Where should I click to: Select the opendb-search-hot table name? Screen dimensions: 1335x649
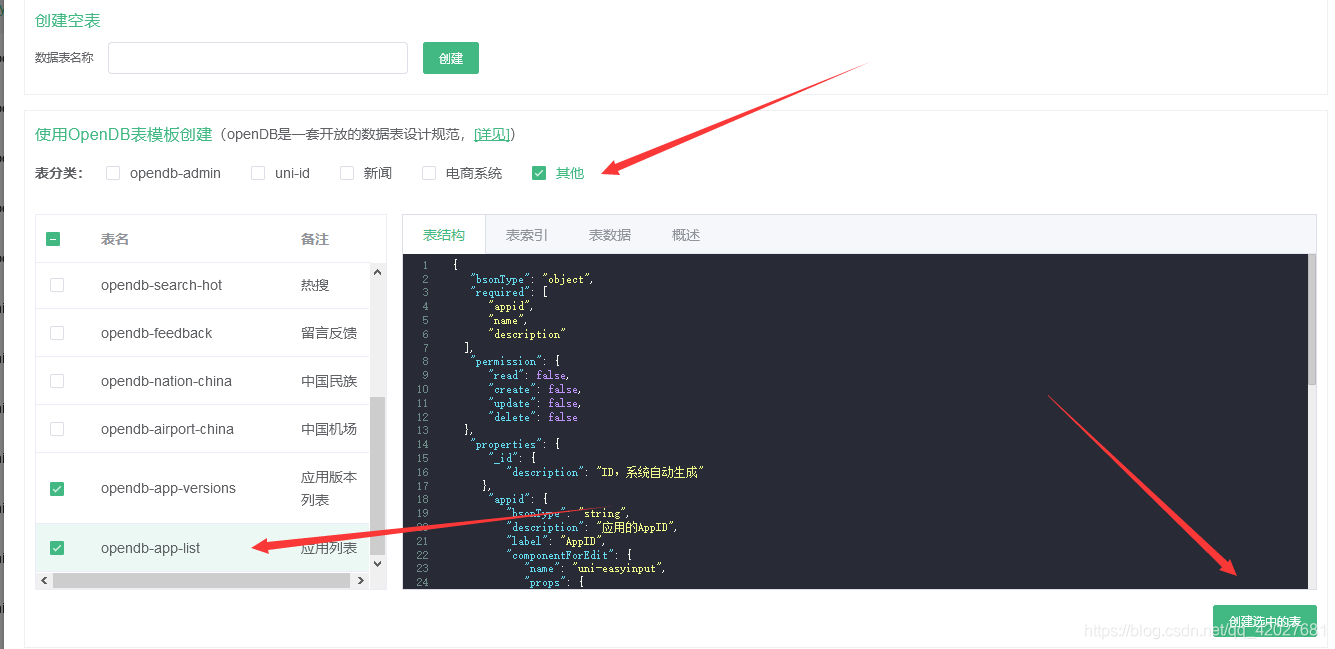click(162, 285)
